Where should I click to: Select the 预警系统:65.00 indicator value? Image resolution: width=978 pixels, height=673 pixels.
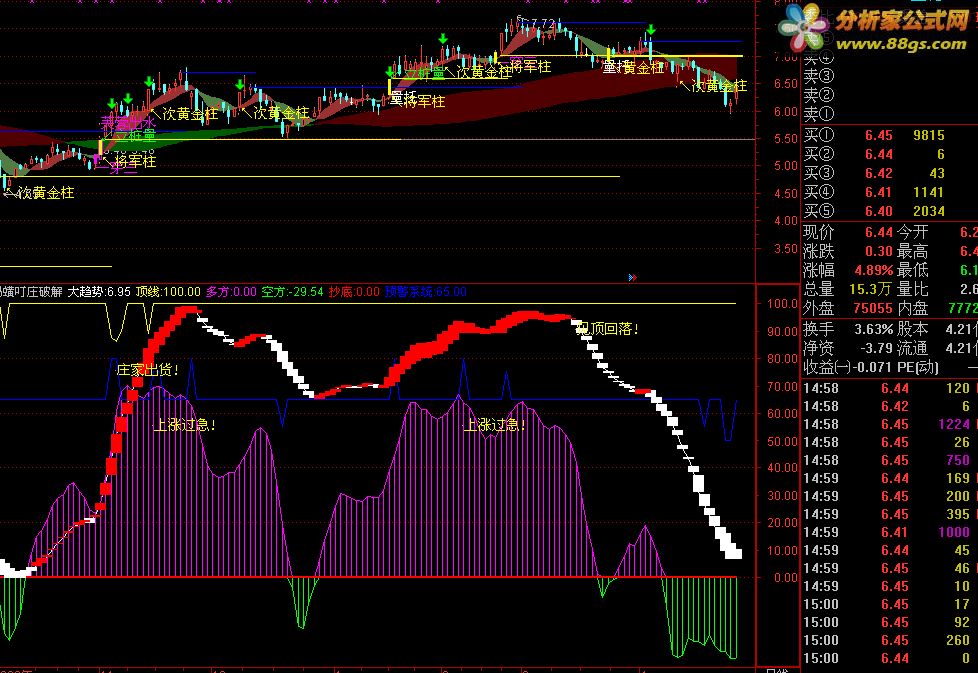point(425,291)
